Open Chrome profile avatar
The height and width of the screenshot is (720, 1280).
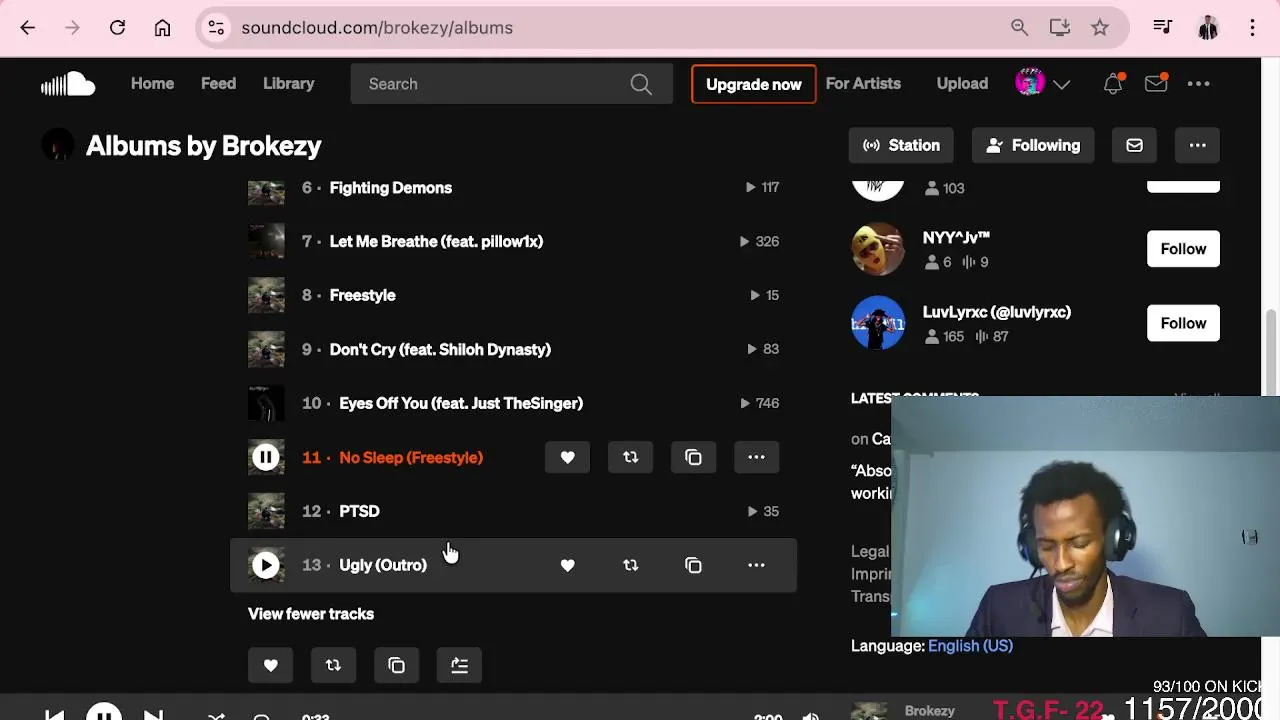pos(1208,28)
